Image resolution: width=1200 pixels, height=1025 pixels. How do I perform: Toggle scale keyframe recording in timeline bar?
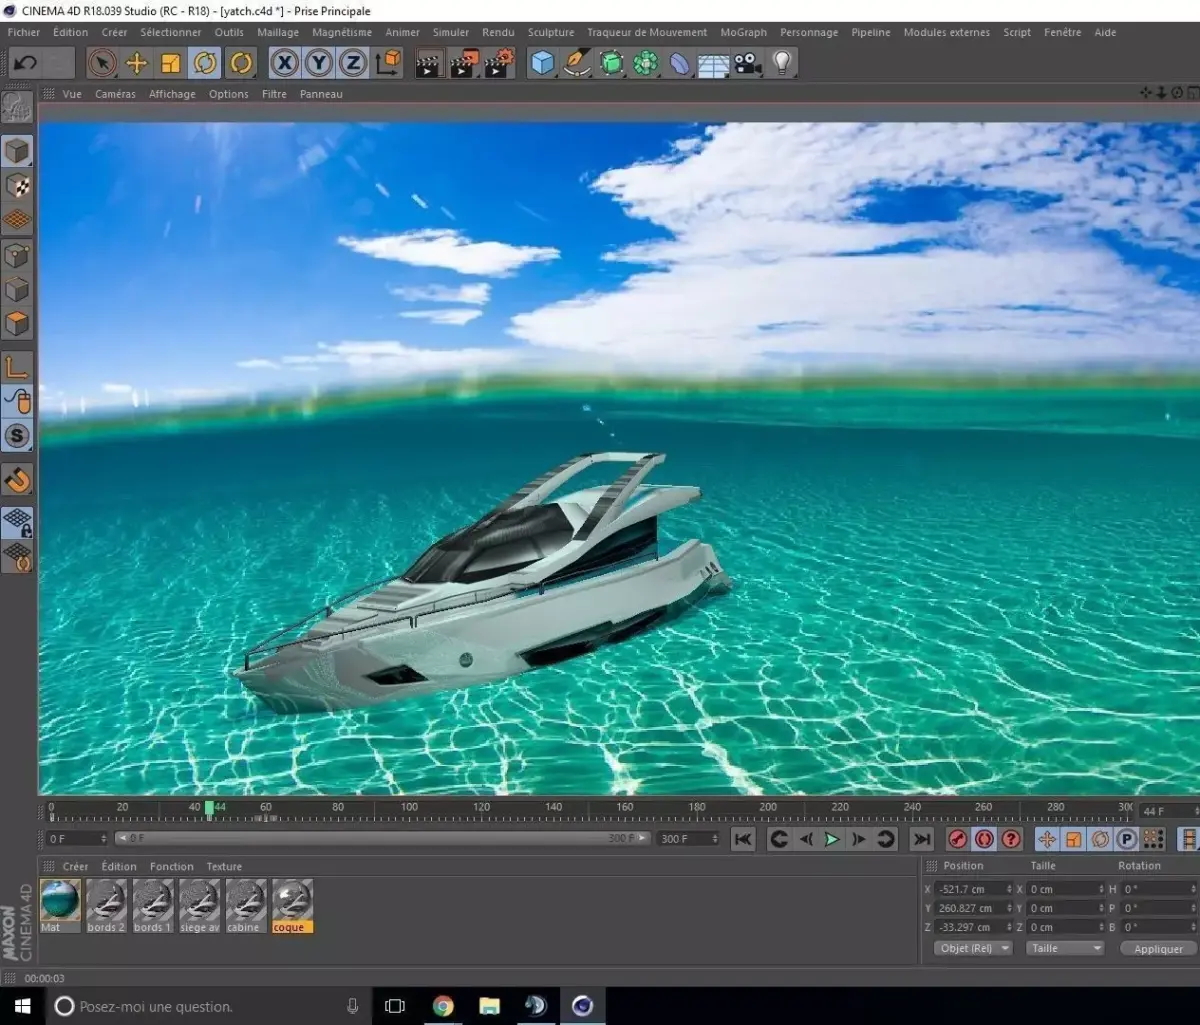point(1074,839)
